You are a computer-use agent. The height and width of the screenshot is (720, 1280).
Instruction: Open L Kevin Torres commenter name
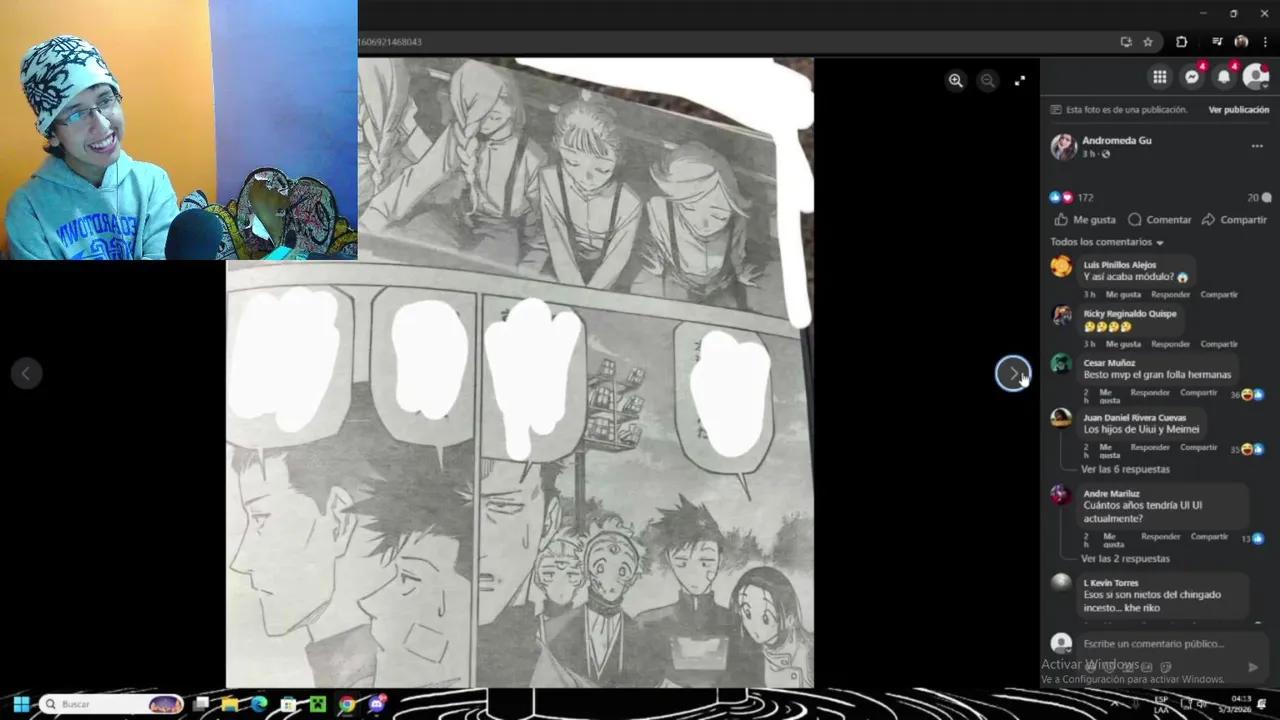1110,583
